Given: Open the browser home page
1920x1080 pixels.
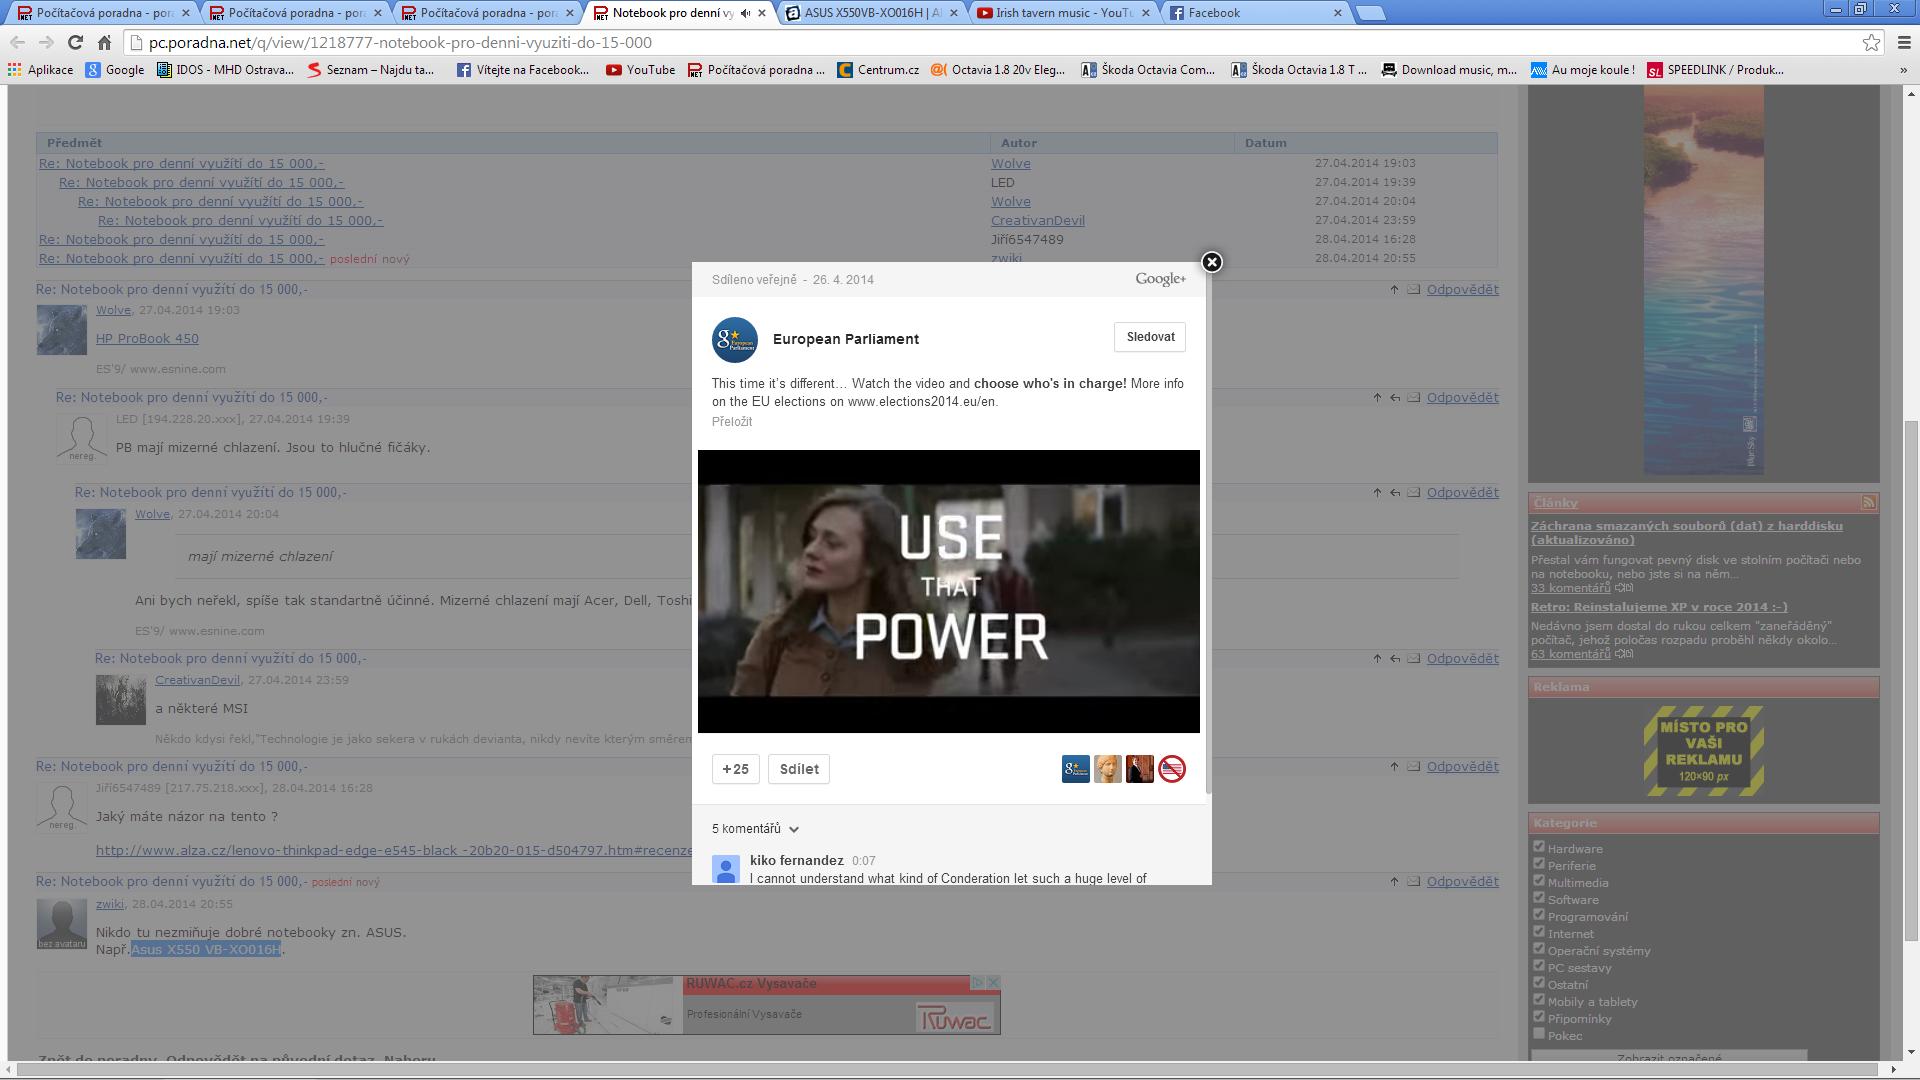Looking at the screenshot, I should click(104, 42).
